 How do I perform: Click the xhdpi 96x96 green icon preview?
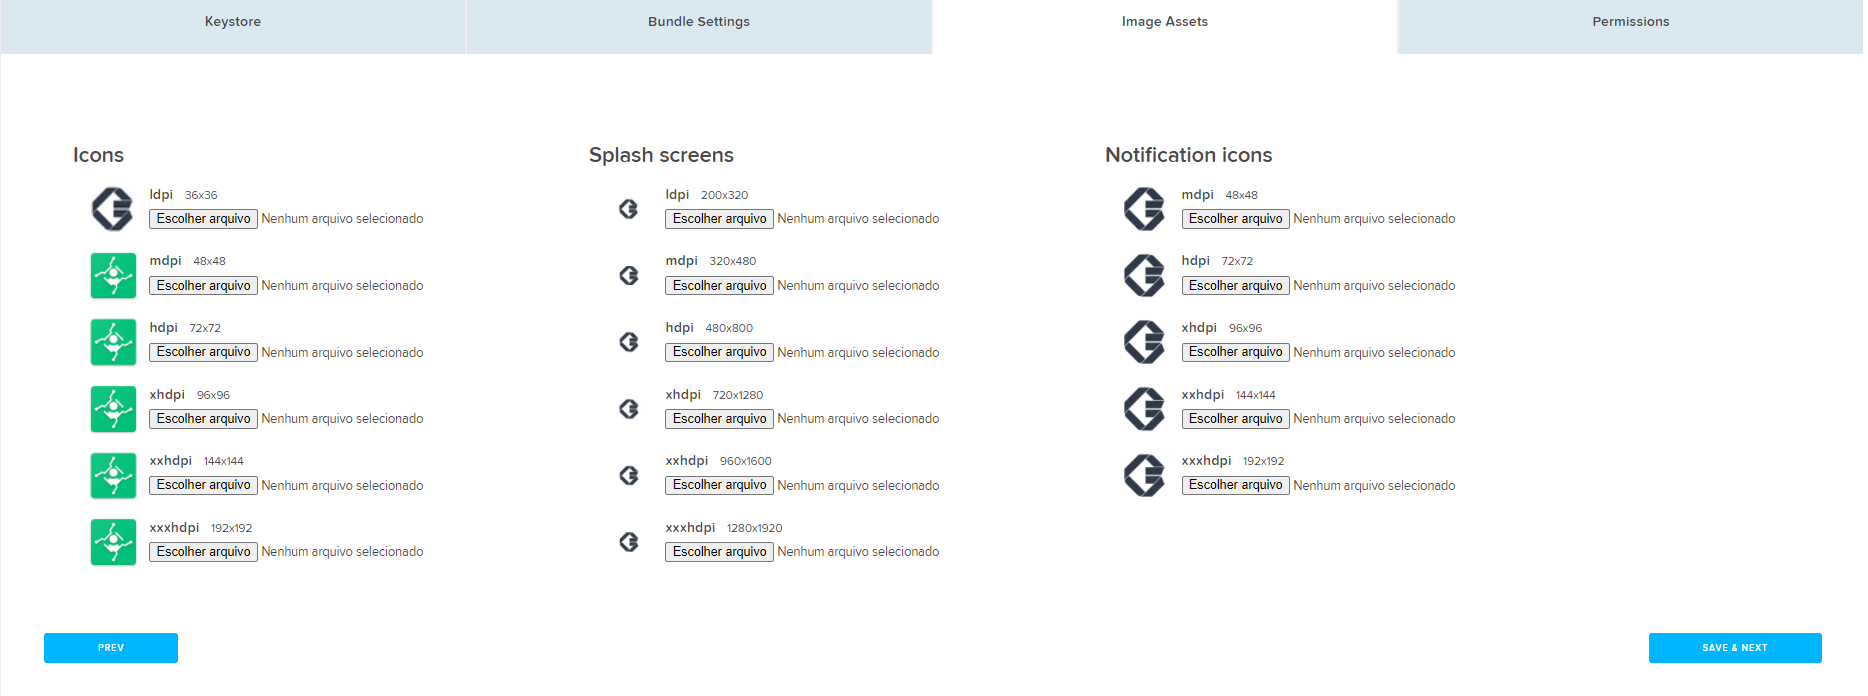(113, 409)
